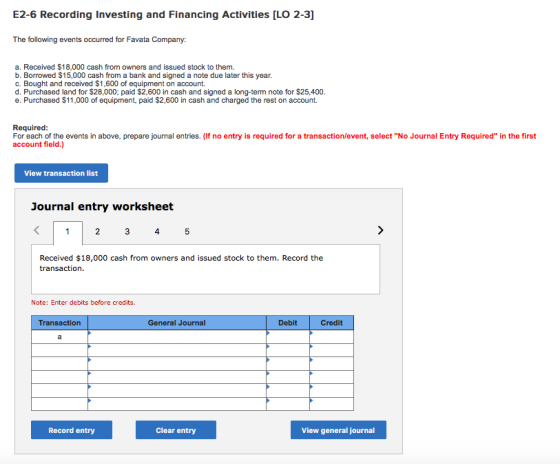The image size is (560, 464).
Task: Click the 'Note: Enter debits before credits' text
Action: pos(83,303)
